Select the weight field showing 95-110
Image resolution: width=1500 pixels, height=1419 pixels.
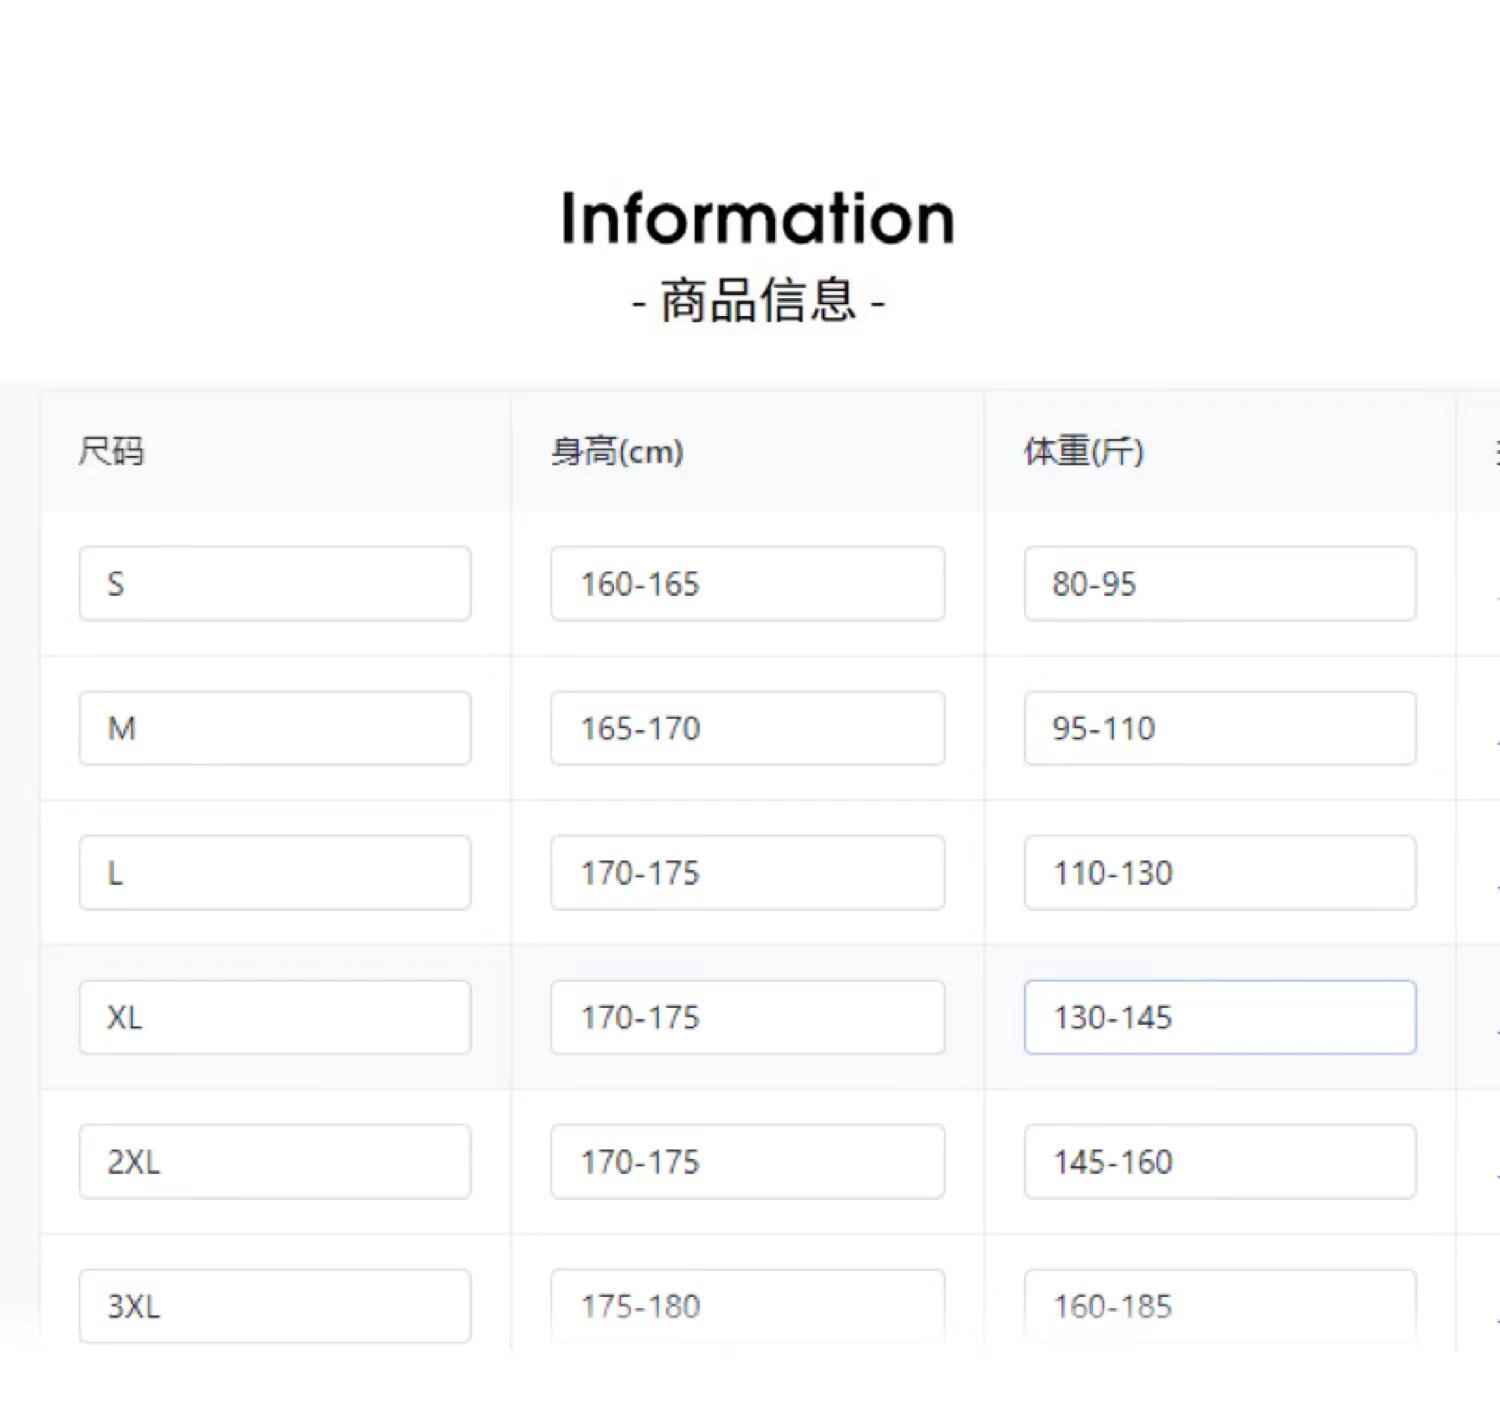(1220, 728)
